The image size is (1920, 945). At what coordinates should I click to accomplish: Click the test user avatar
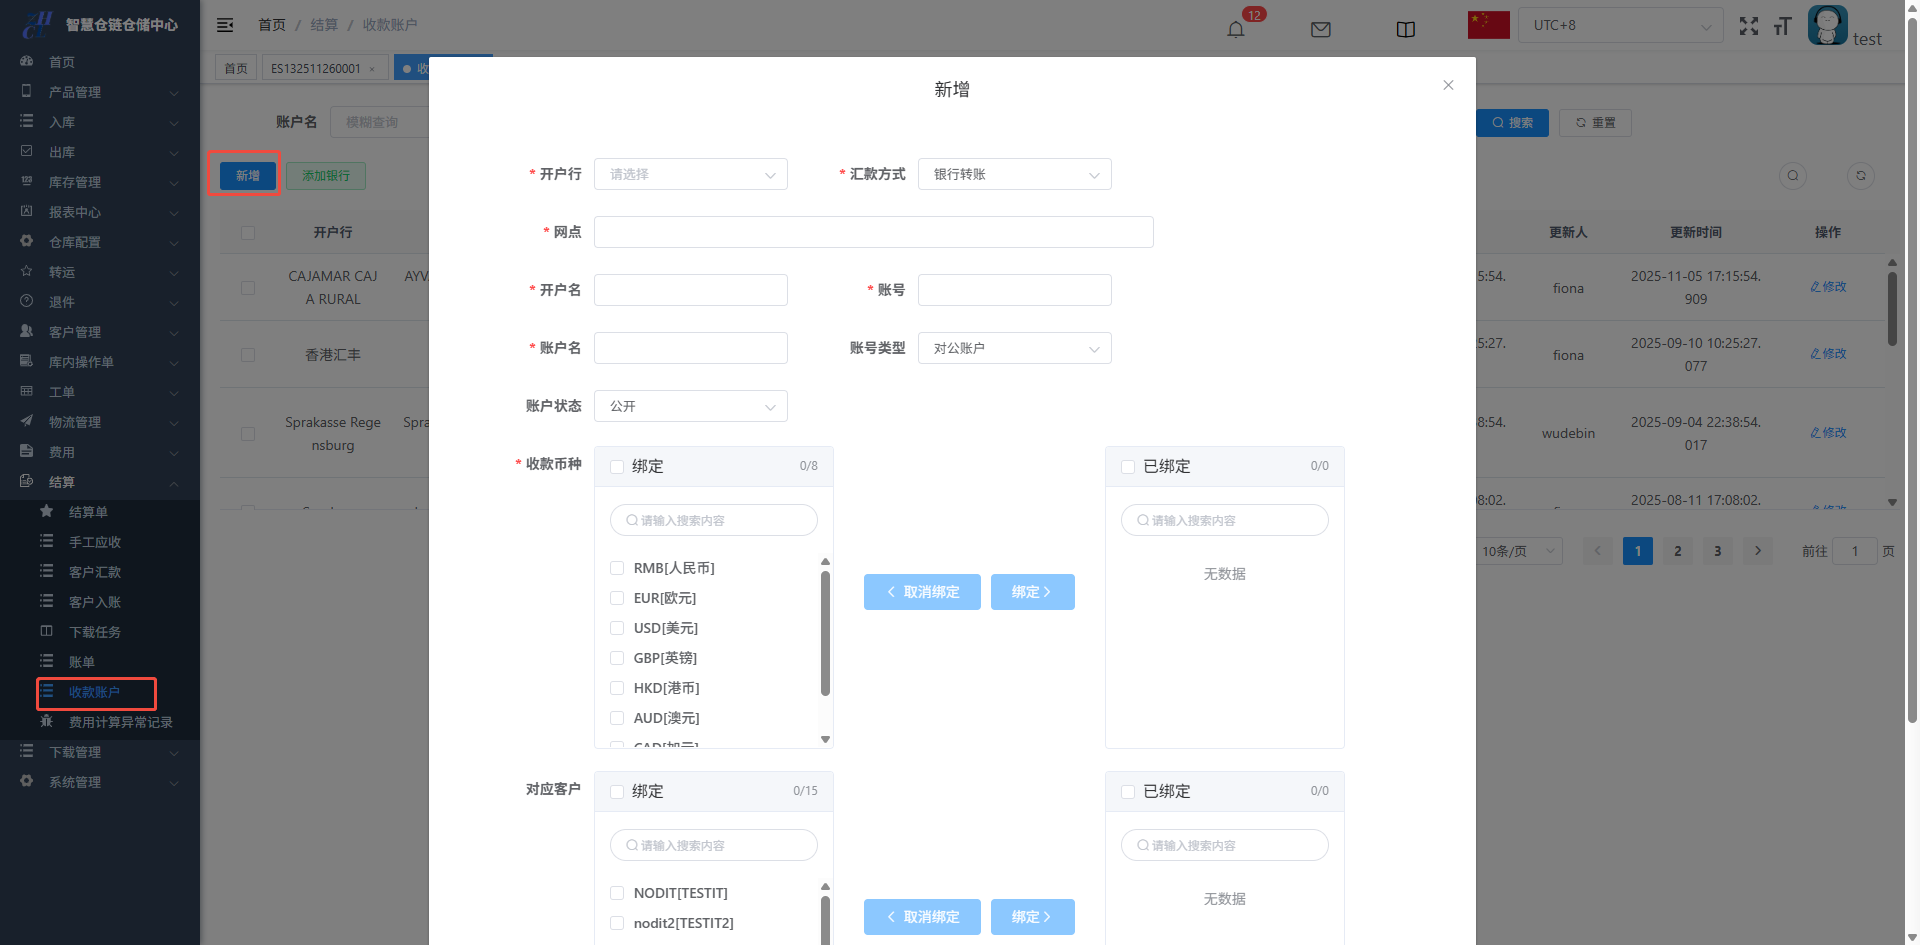(x=1827, y=25)
